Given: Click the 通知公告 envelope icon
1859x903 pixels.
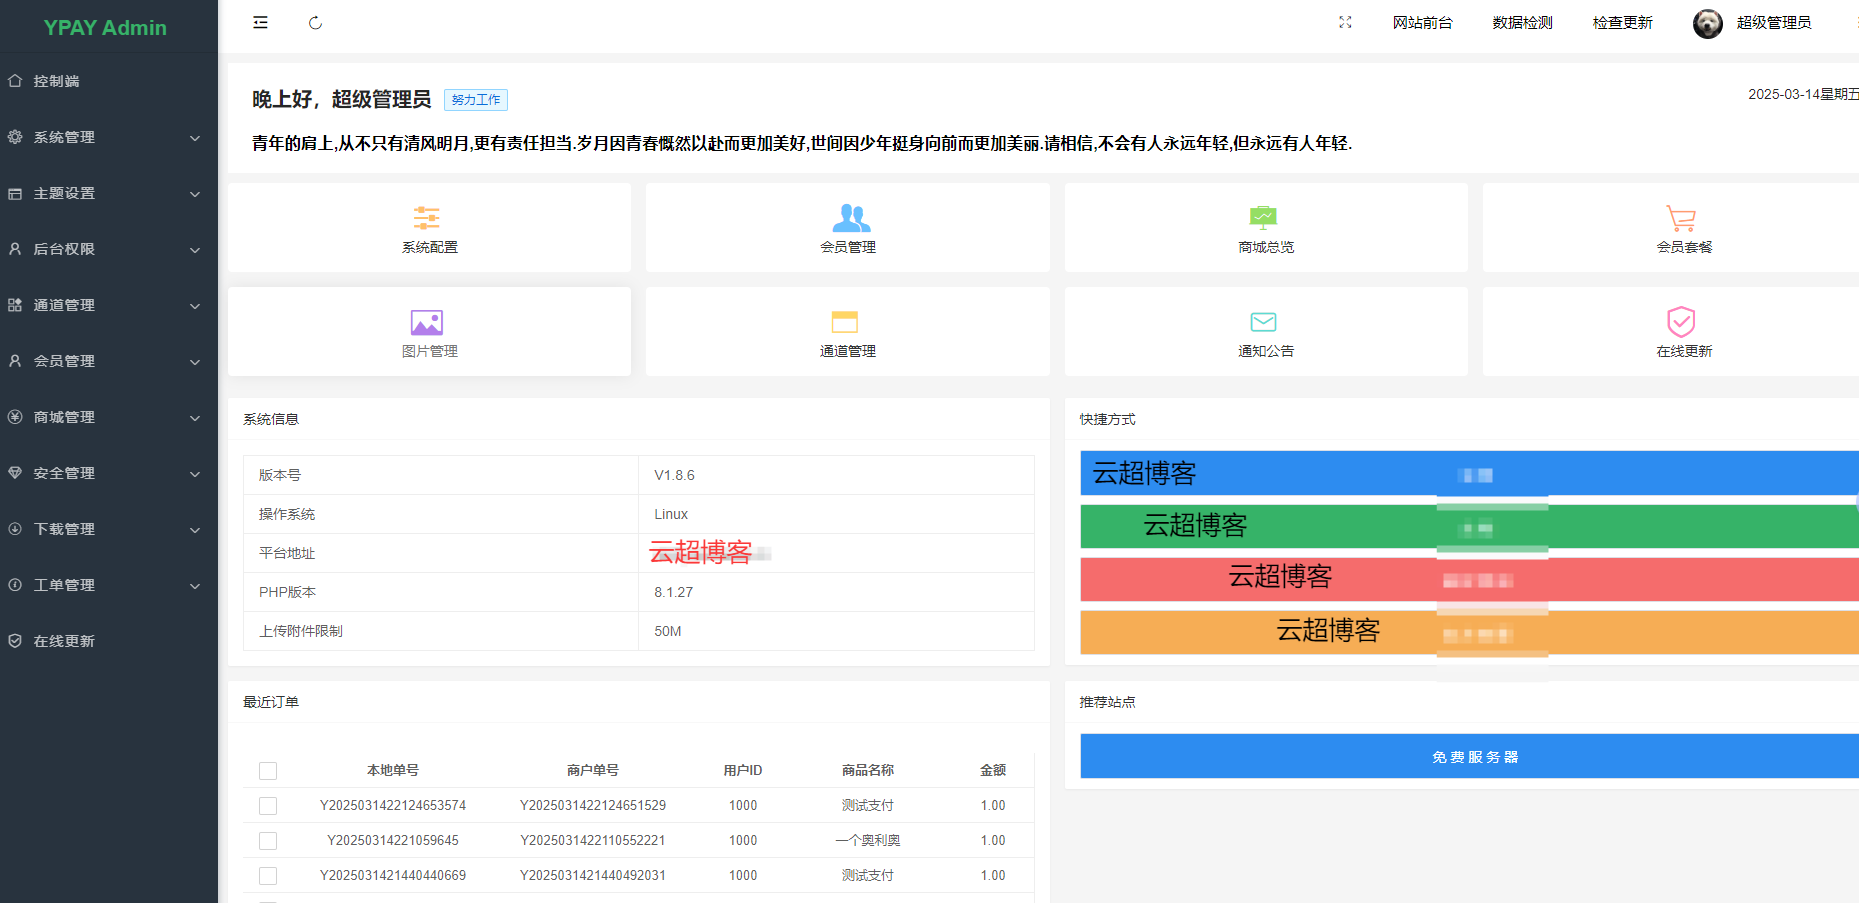Looking at the screenshot, I should [1264, 321].
